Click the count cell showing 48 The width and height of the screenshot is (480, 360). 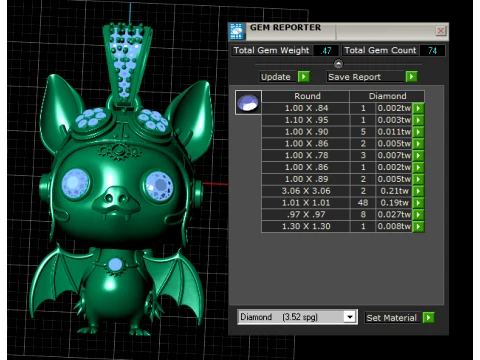click(363, 203)
